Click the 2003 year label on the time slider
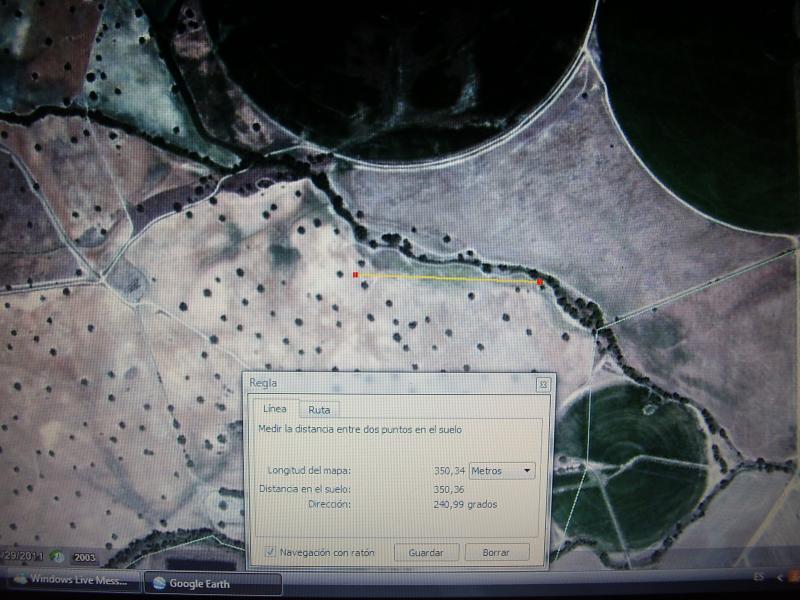This screenshot has height=600, width=800. (82, 557)
